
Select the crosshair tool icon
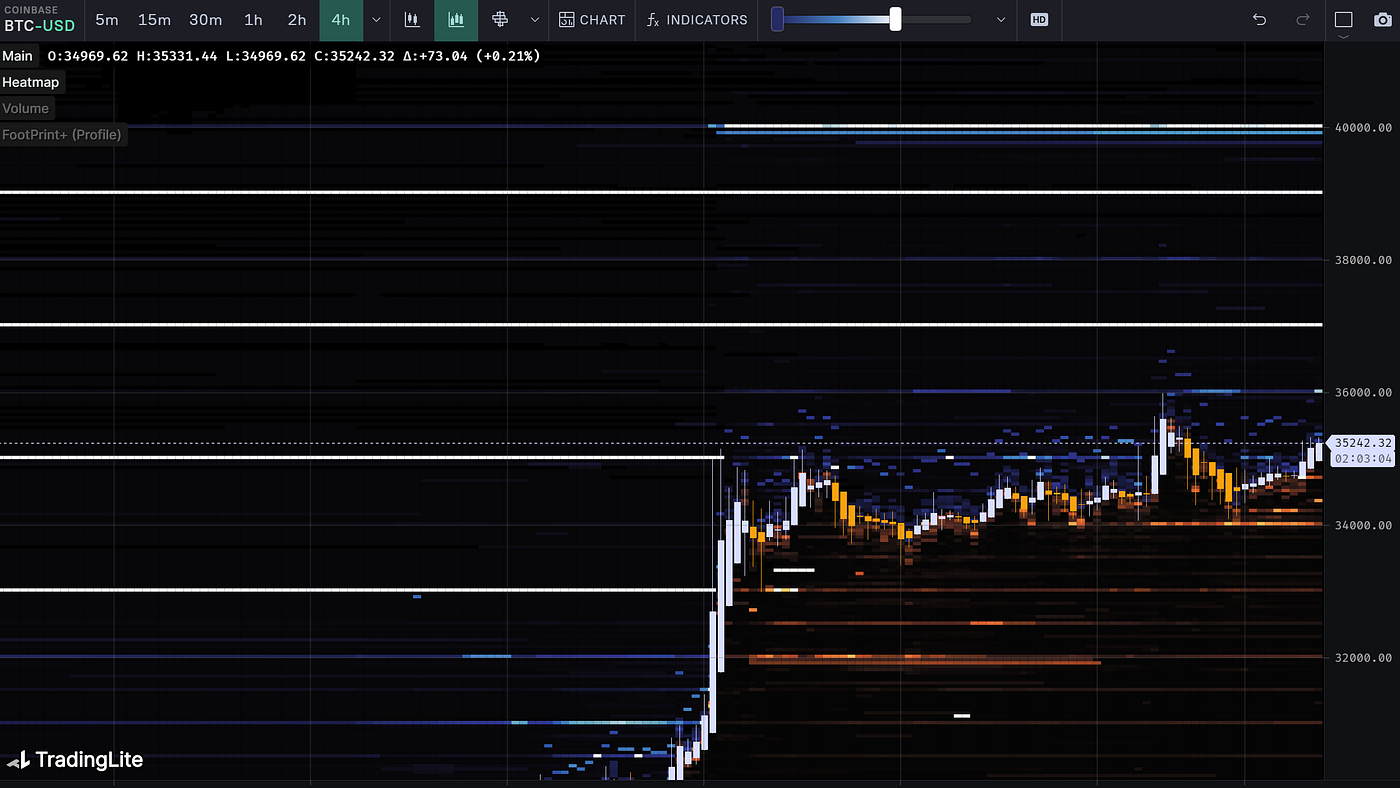500,20
